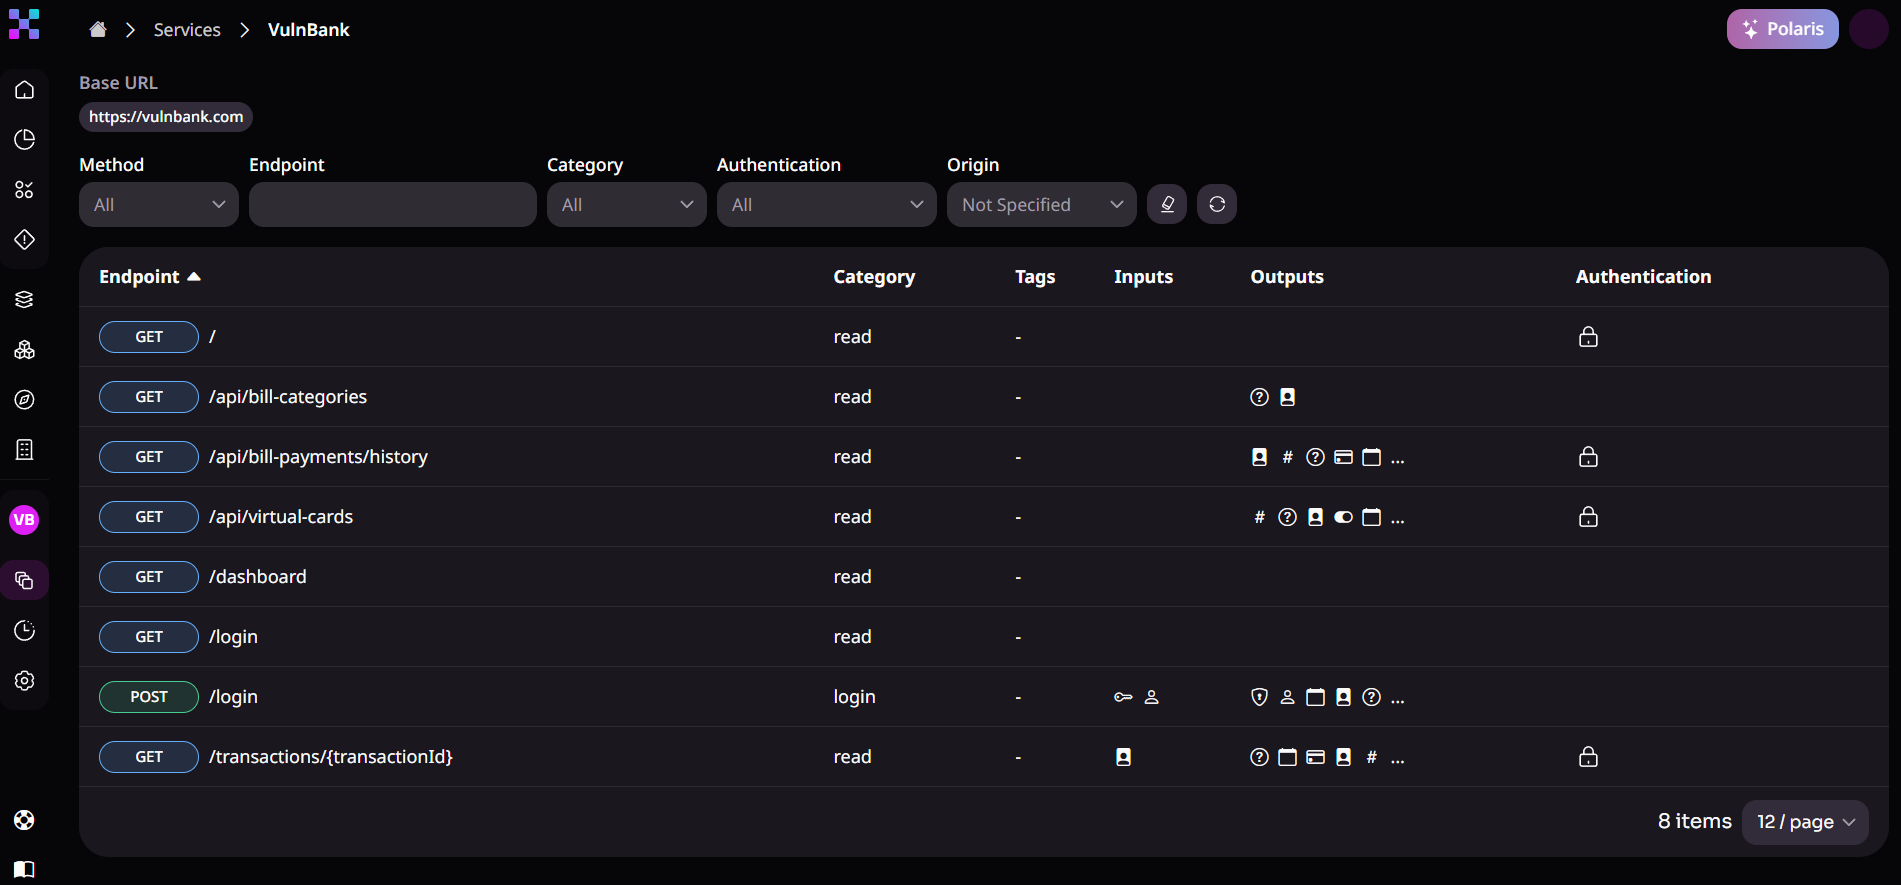Open the Category filter dropdown
This screenshot has width=1901, height=885.
point(627,204)
